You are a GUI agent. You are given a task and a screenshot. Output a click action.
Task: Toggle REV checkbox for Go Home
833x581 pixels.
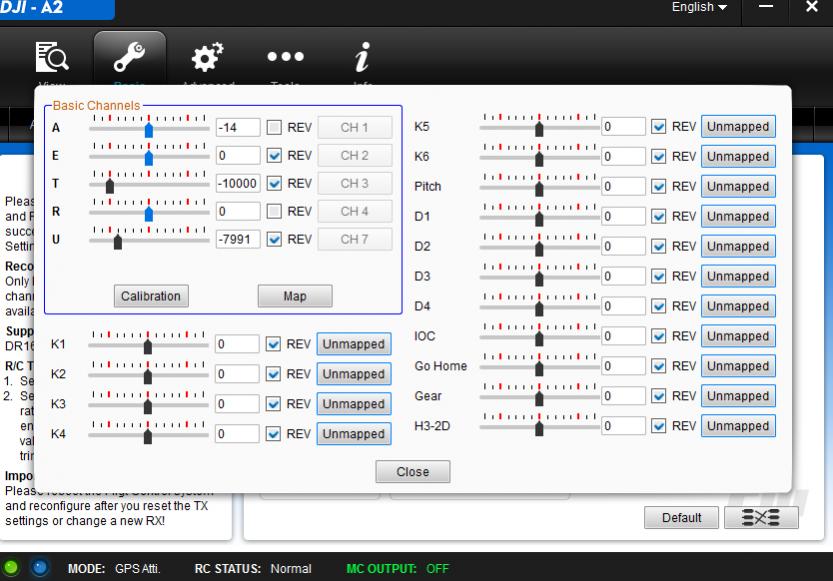[658, 366]
